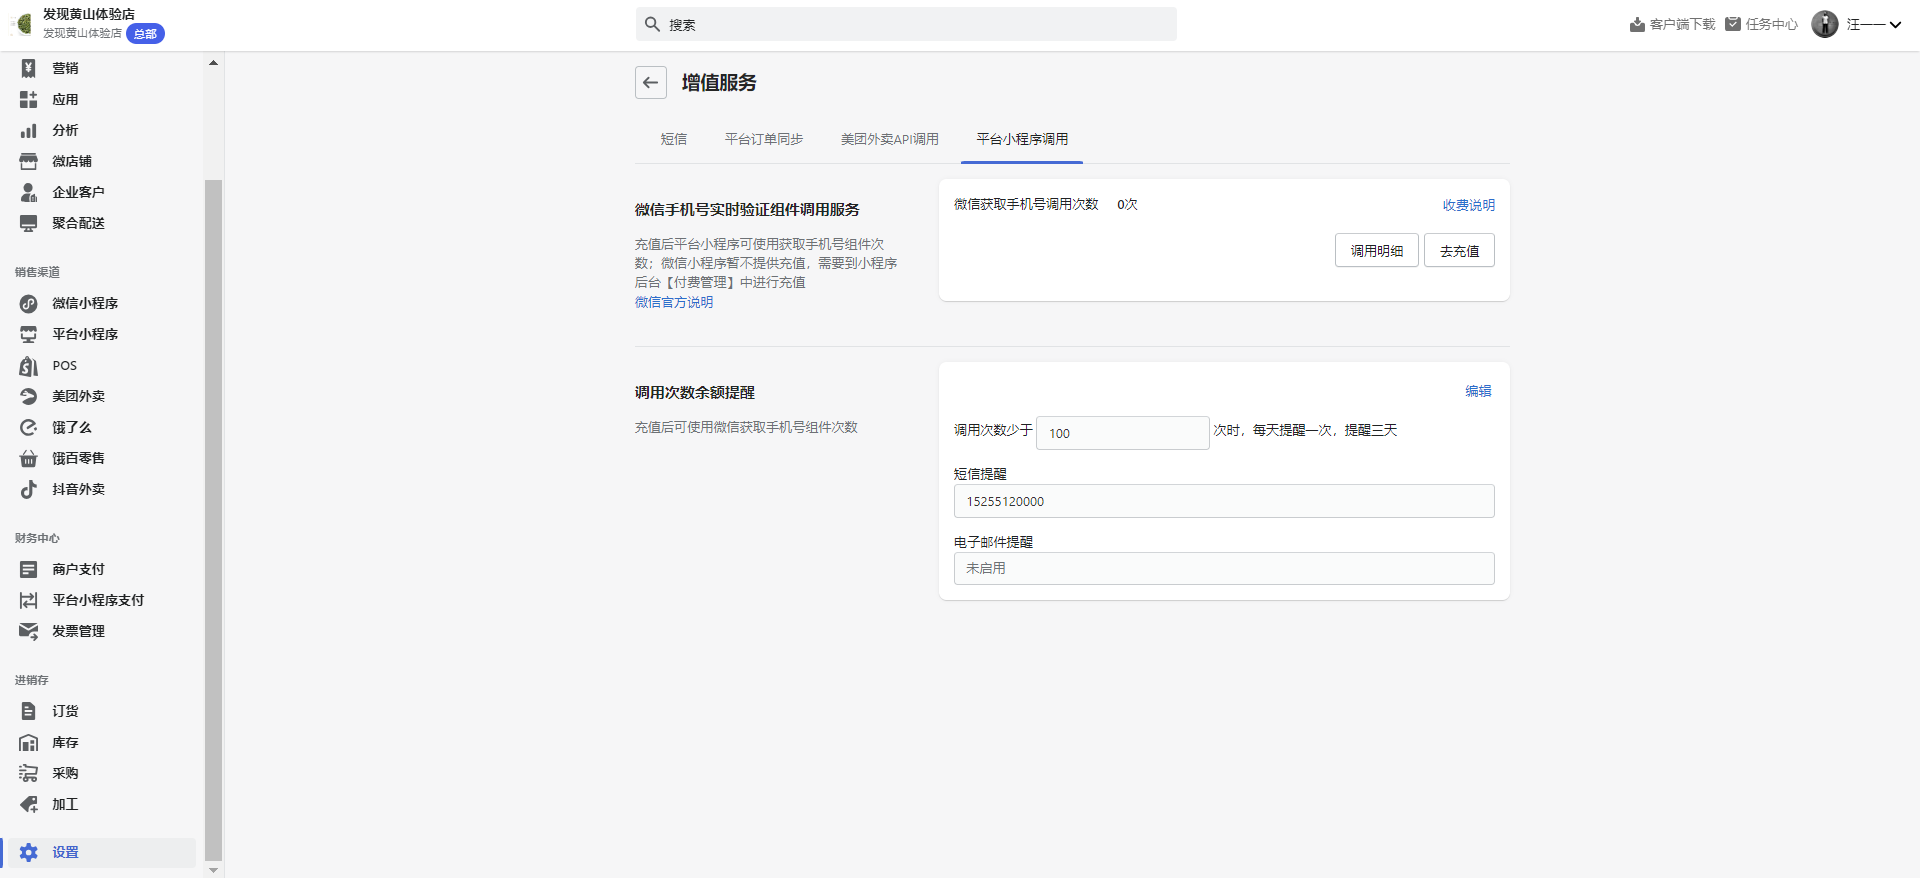The width and height of the screenshot is (1920, 878).
Task: Open the 企业客户 person icon
Action: (29, 192)
